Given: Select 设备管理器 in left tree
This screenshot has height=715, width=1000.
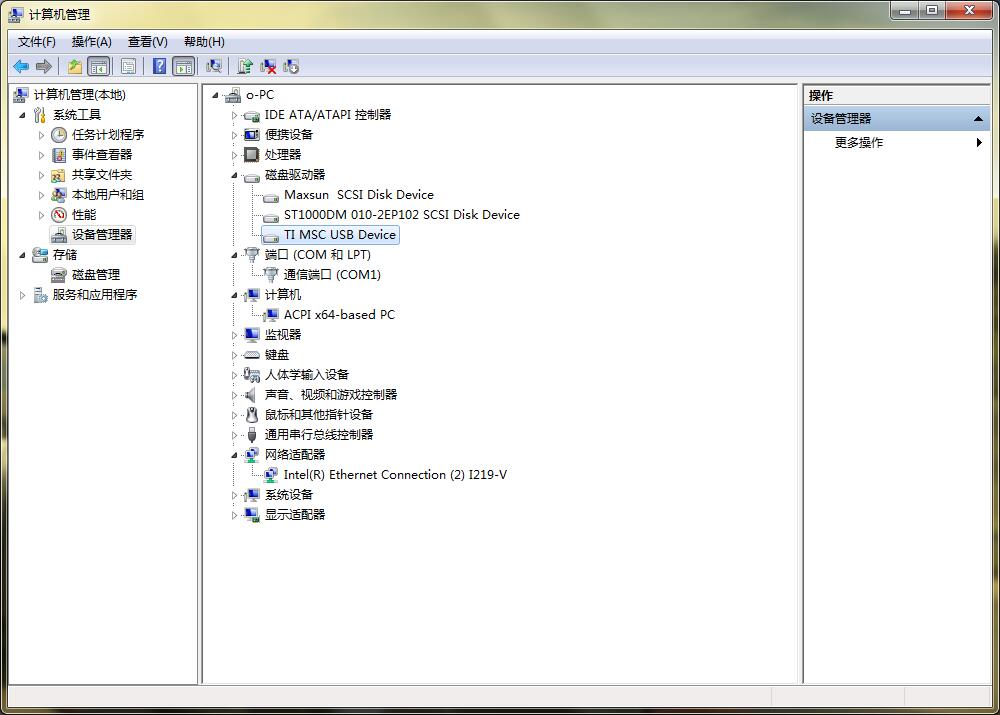Looking at the screenshot, I should tap(101, 235).
